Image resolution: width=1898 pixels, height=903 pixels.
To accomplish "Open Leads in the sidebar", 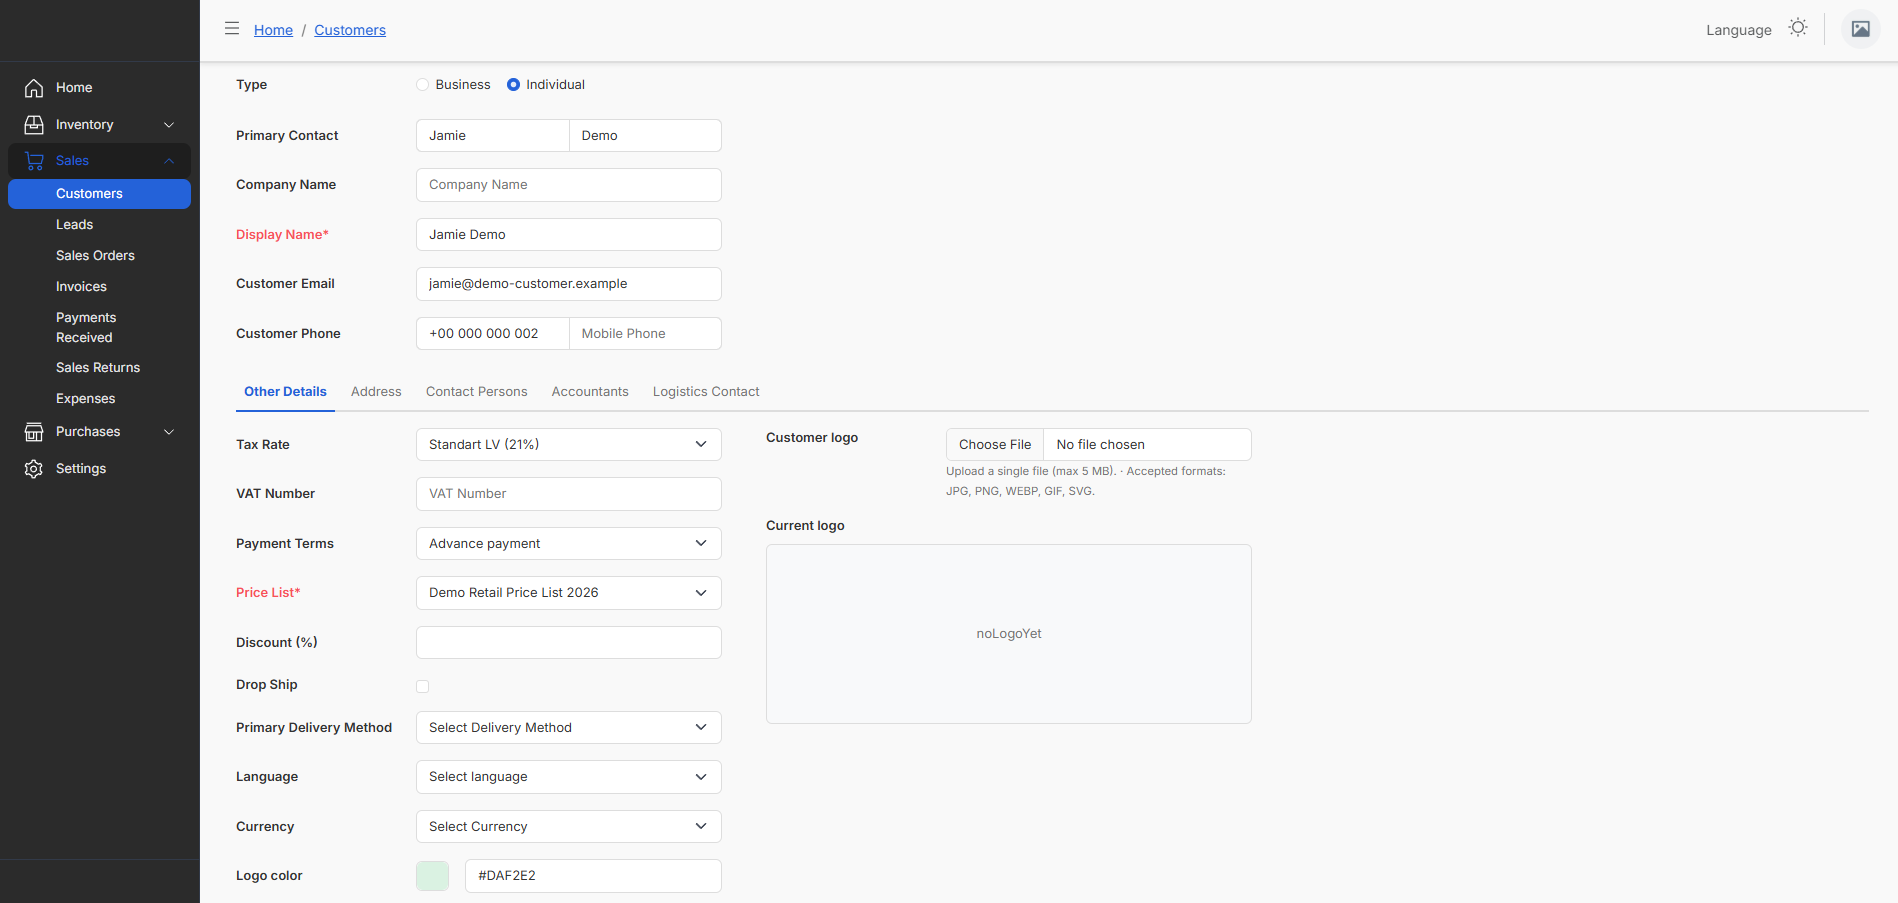I will click(x=99, y=225).
